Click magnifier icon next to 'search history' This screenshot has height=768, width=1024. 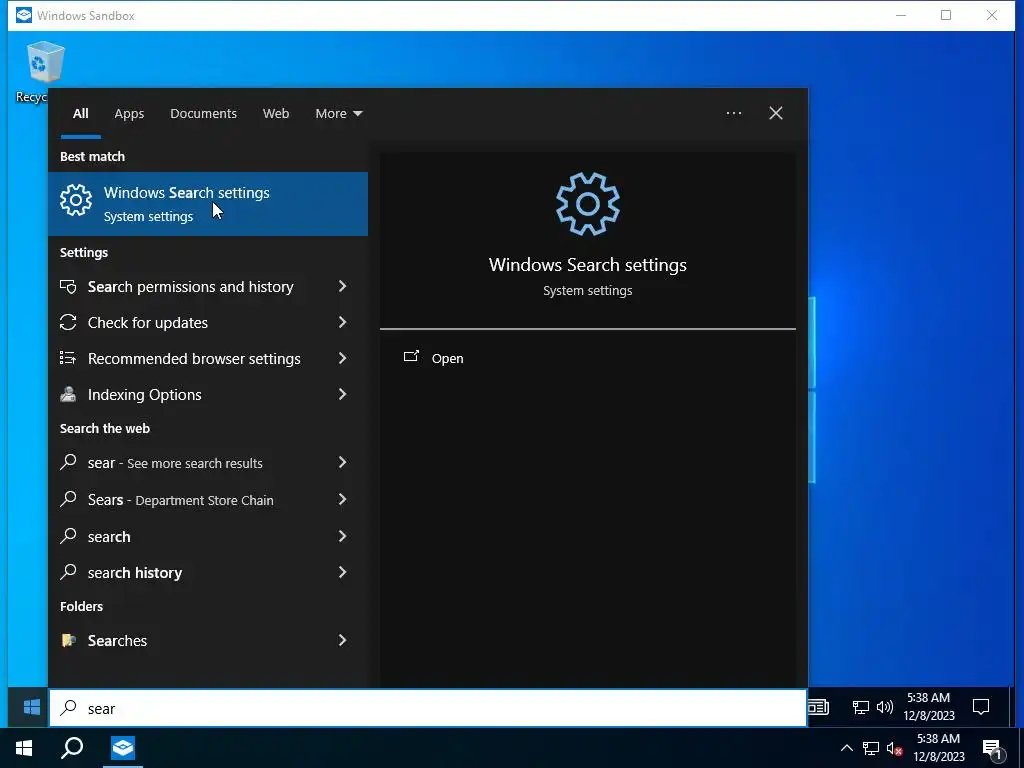click(69, 572)
